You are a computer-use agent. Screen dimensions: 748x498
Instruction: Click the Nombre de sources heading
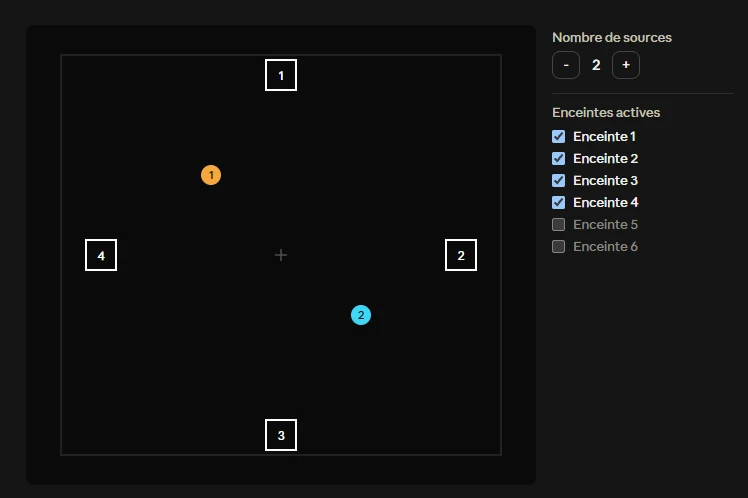612,37
